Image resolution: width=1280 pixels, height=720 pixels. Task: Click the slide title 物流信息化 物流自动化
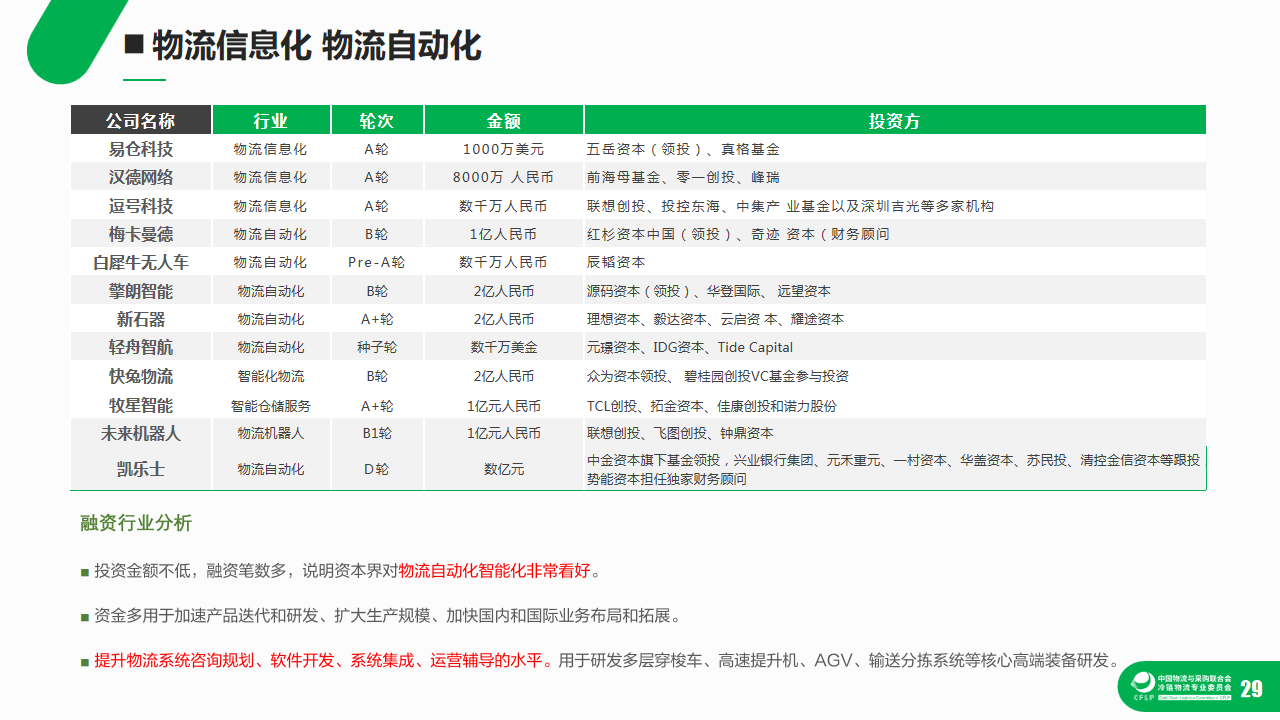[x=316, y=46]
